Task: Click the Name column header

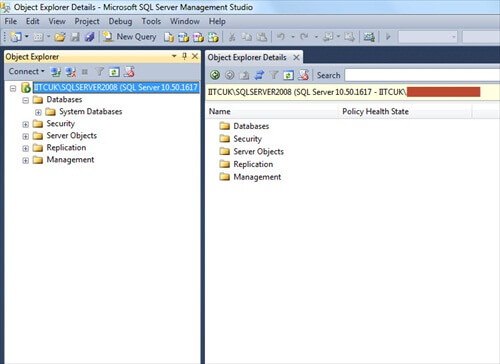Action: point(272,111)
